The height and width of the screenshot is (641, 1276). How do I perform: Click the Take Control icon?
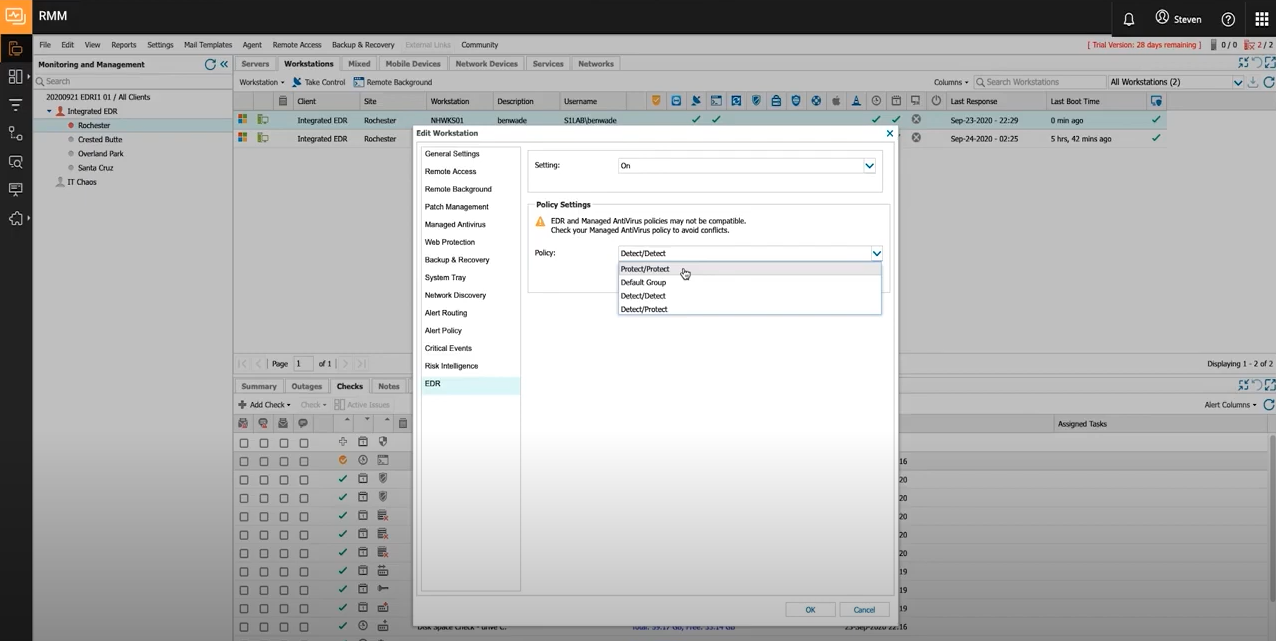click(x=297, y=82)
